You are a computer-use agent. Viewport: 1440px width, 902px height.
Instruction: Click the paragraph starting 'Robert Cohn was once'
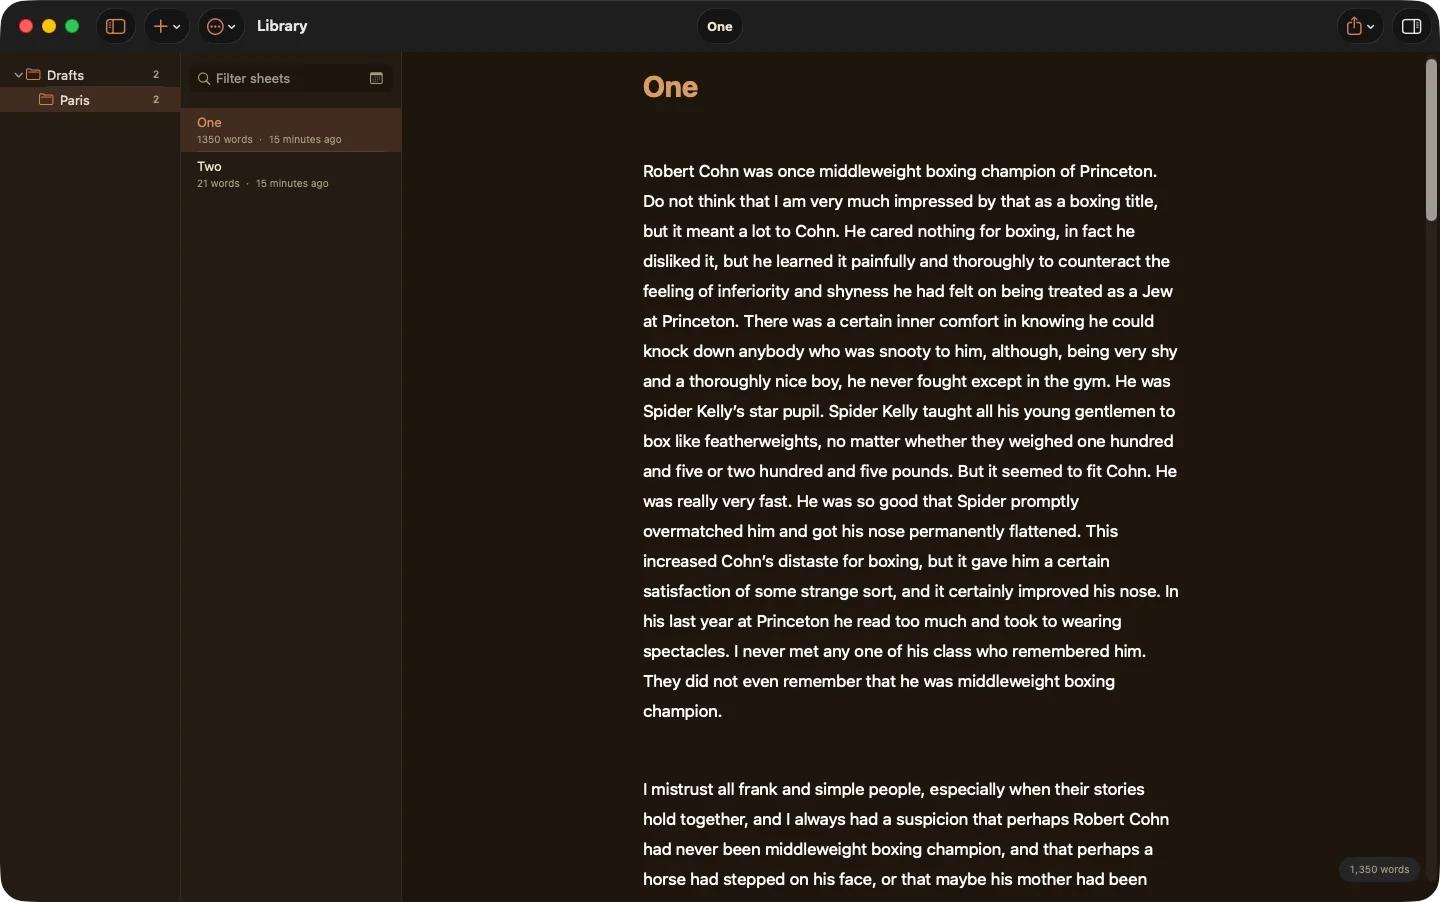tap(911, 441)
